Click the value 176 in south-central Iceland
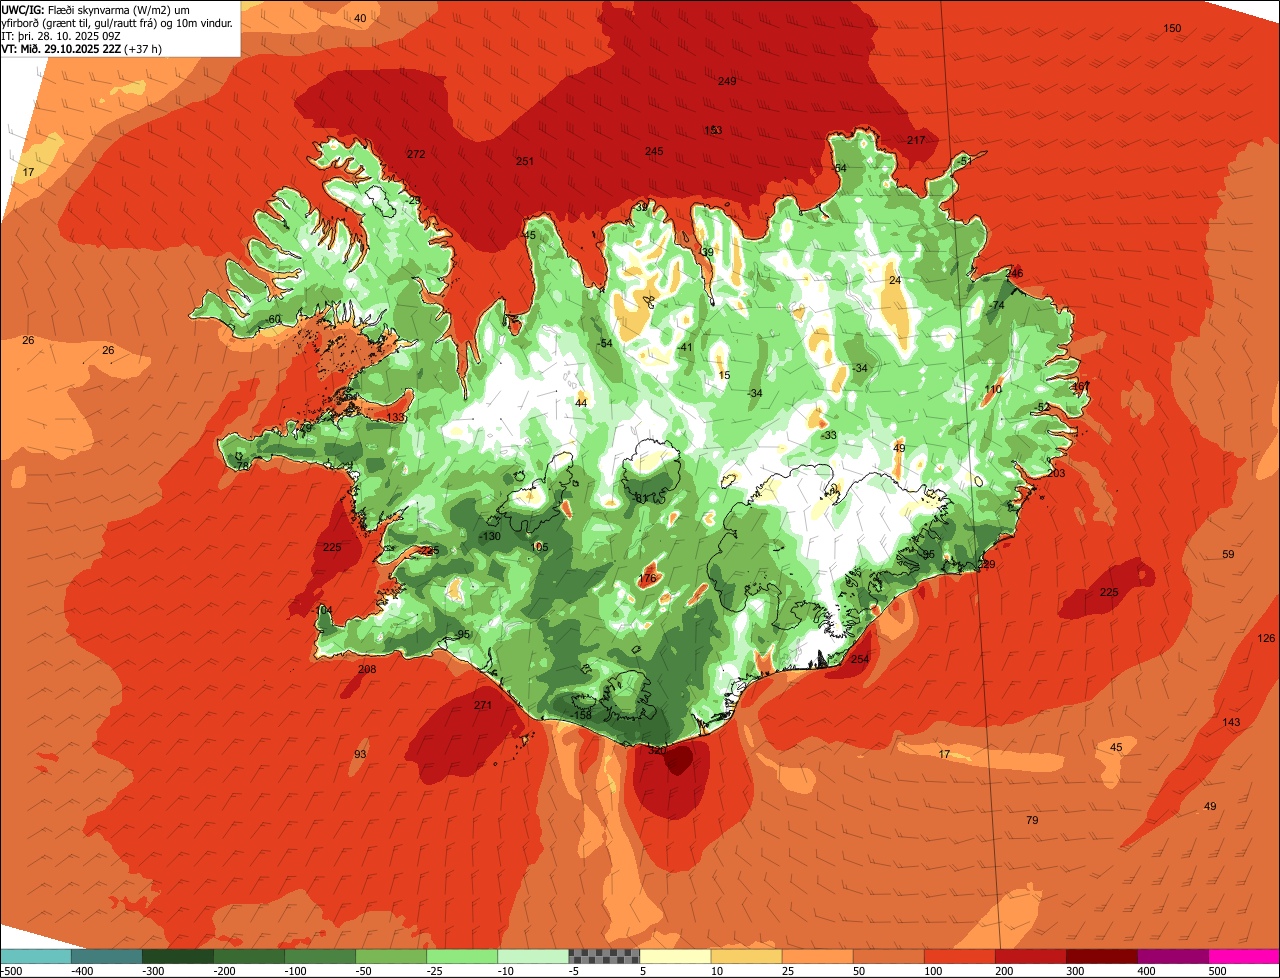1280x978 pixels. click(647, 578)
